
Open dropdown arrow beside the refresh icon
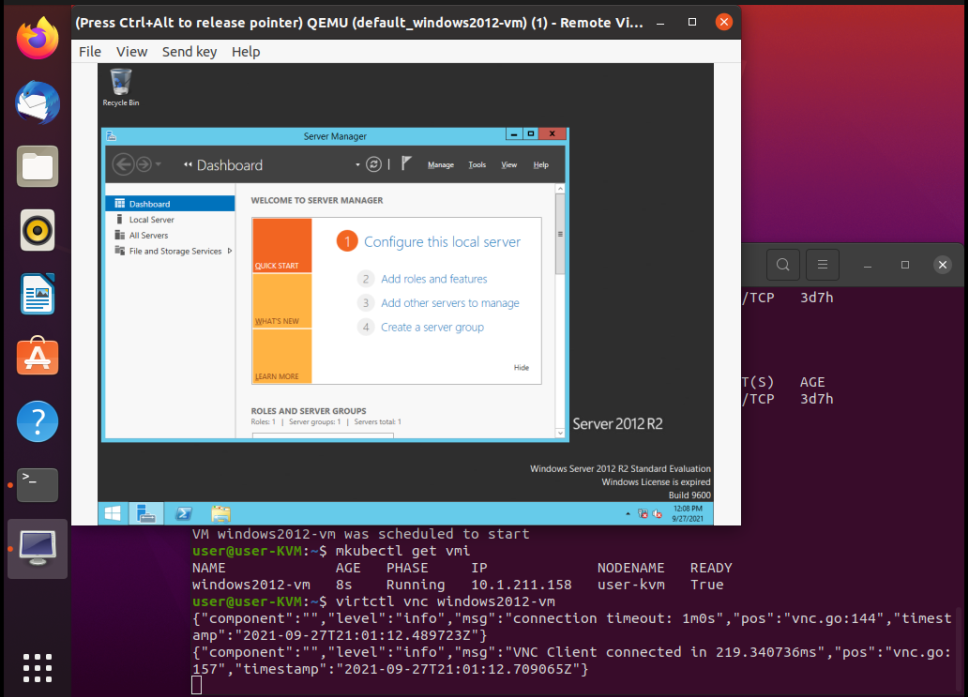pyautogui.click(x=357, y=165)
